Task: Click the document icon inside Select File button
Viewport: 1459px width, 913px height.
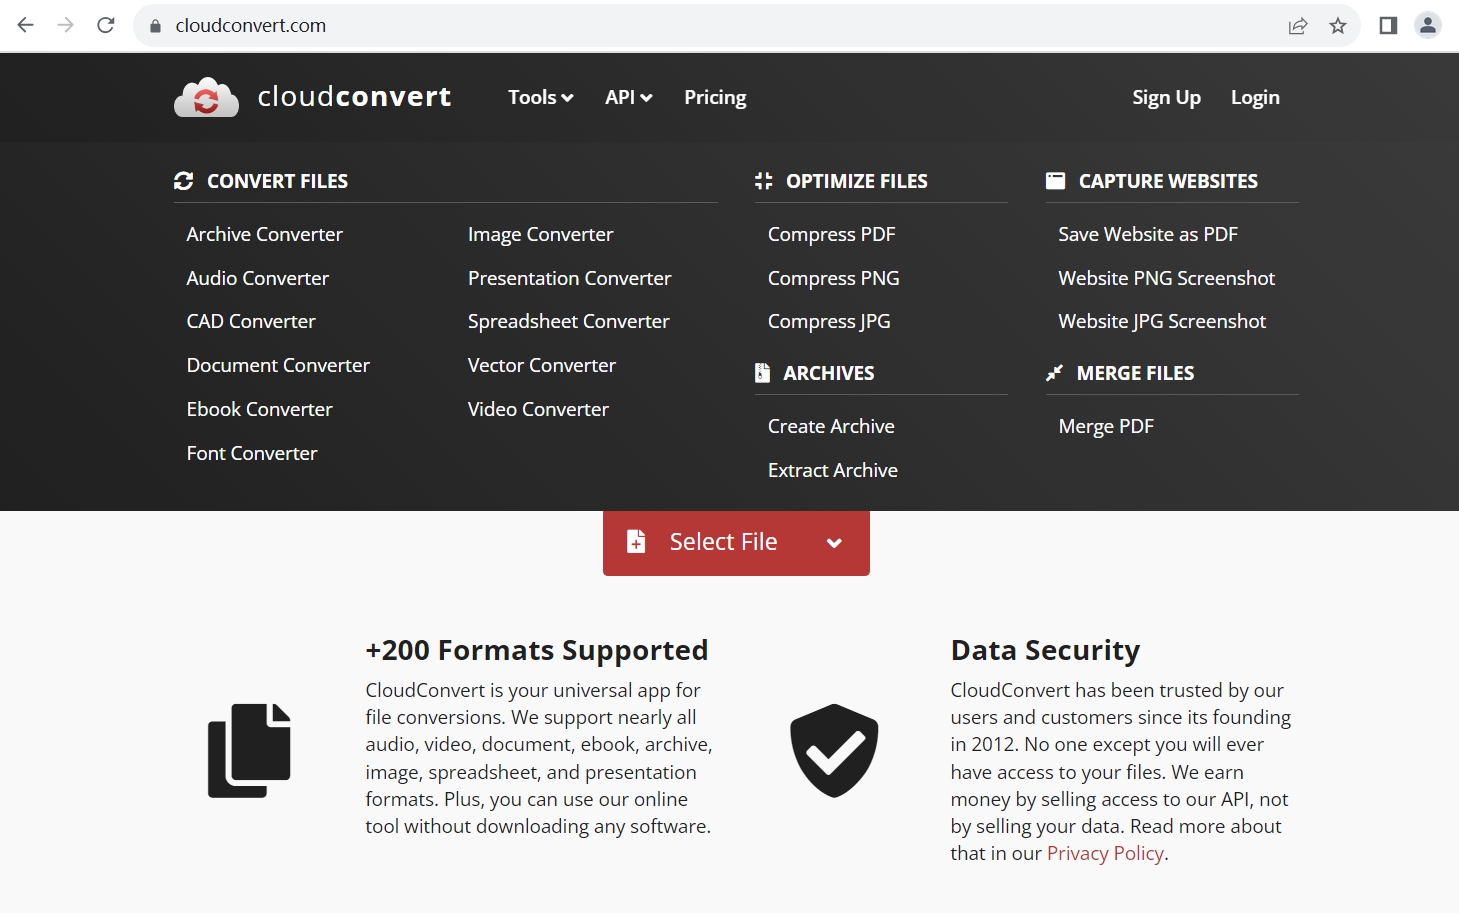Action: coord(637,541)
